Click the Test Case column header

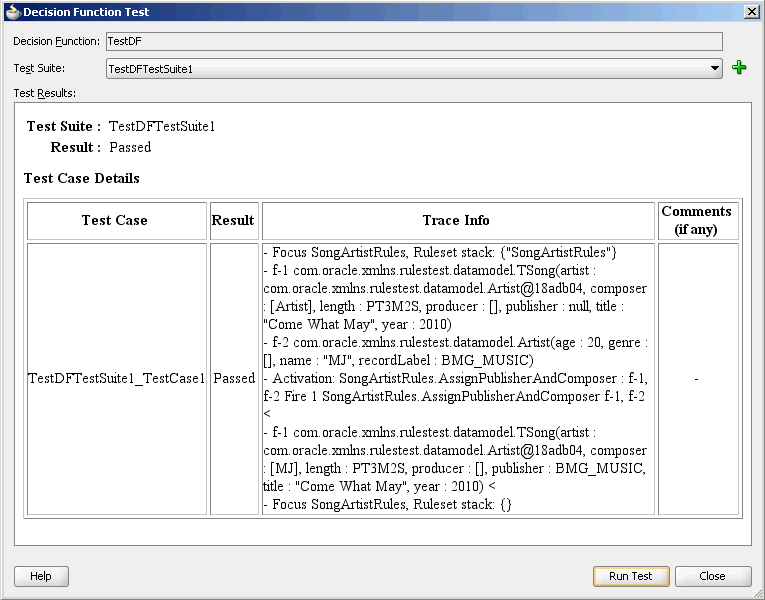117,220
